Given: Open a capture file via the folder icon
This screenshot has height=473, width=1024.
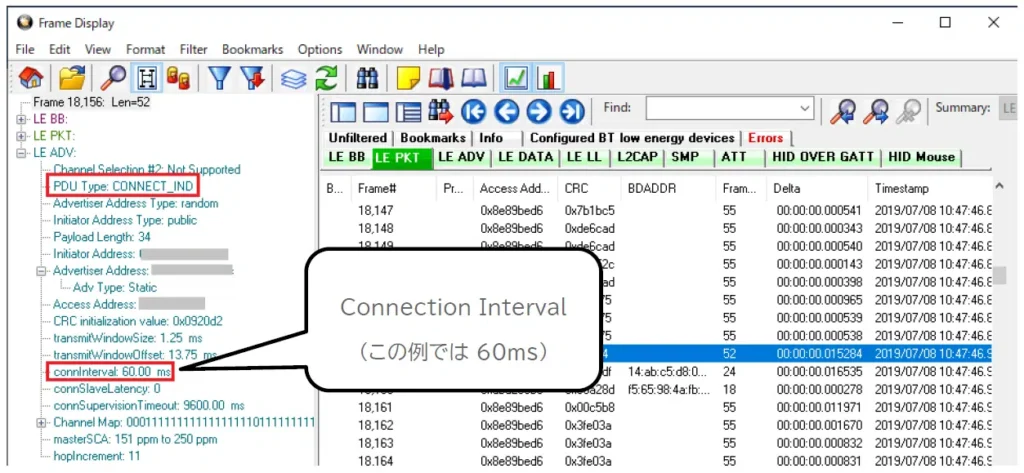Looking at the screenshot, I should 71,77.
